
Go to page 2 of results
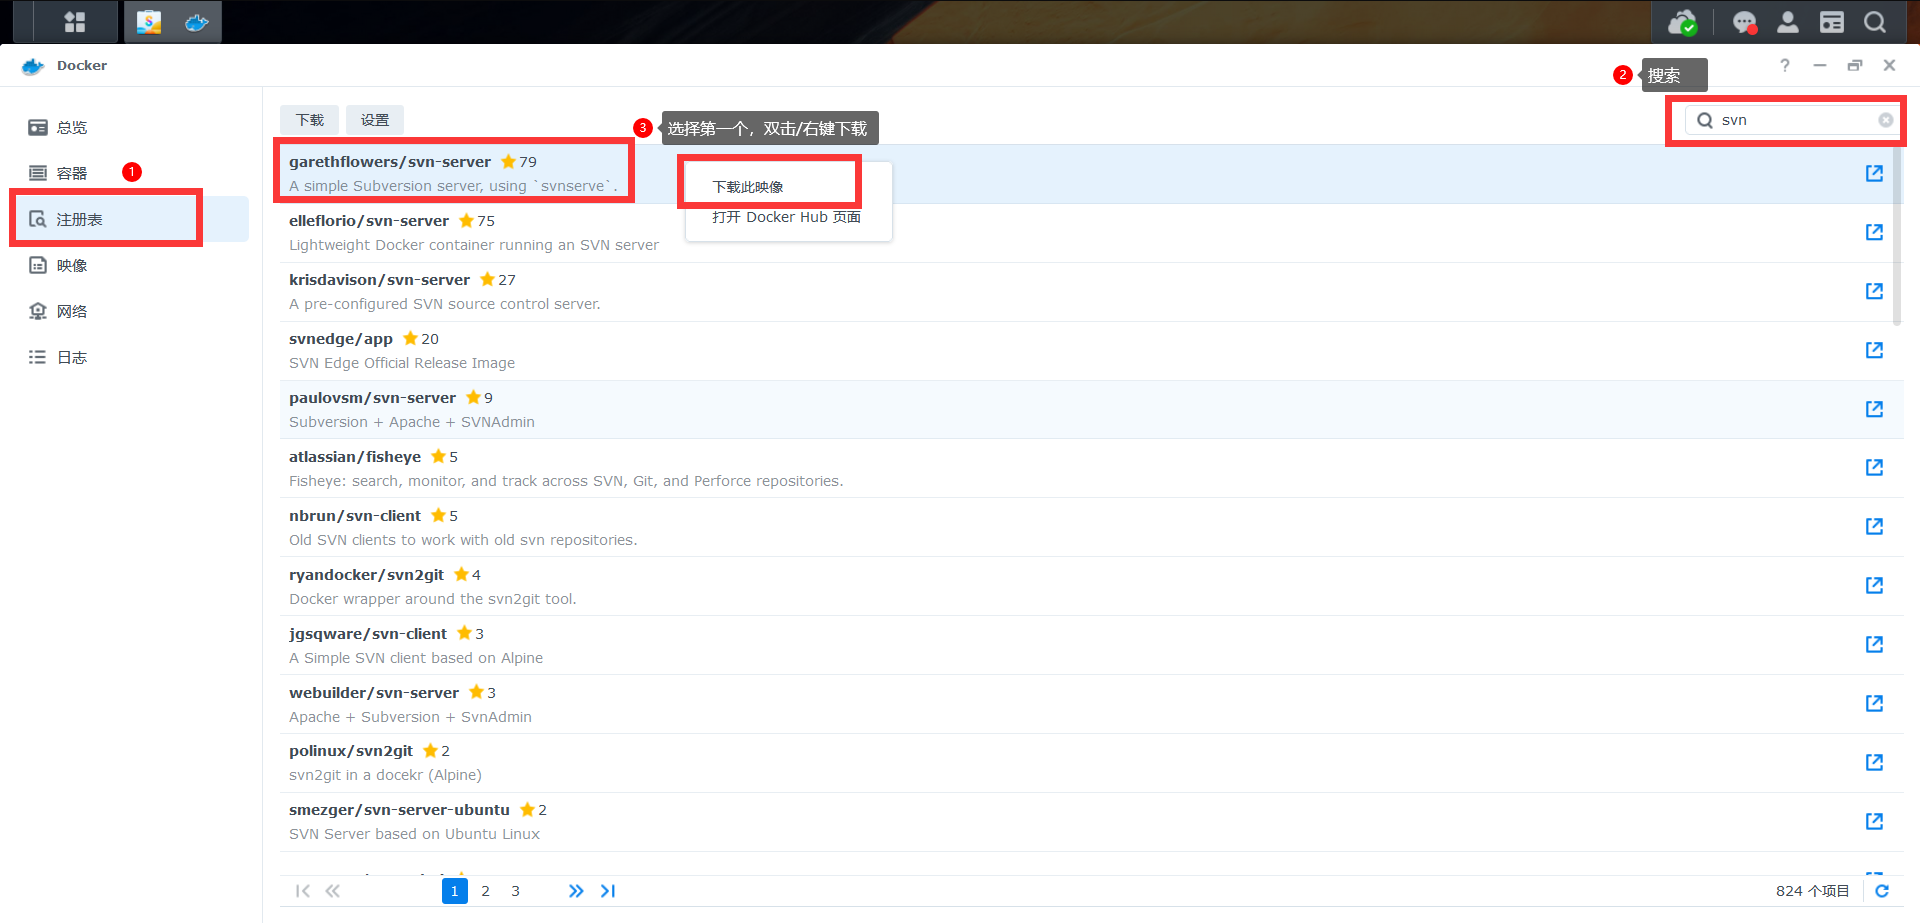coord(485,891)
